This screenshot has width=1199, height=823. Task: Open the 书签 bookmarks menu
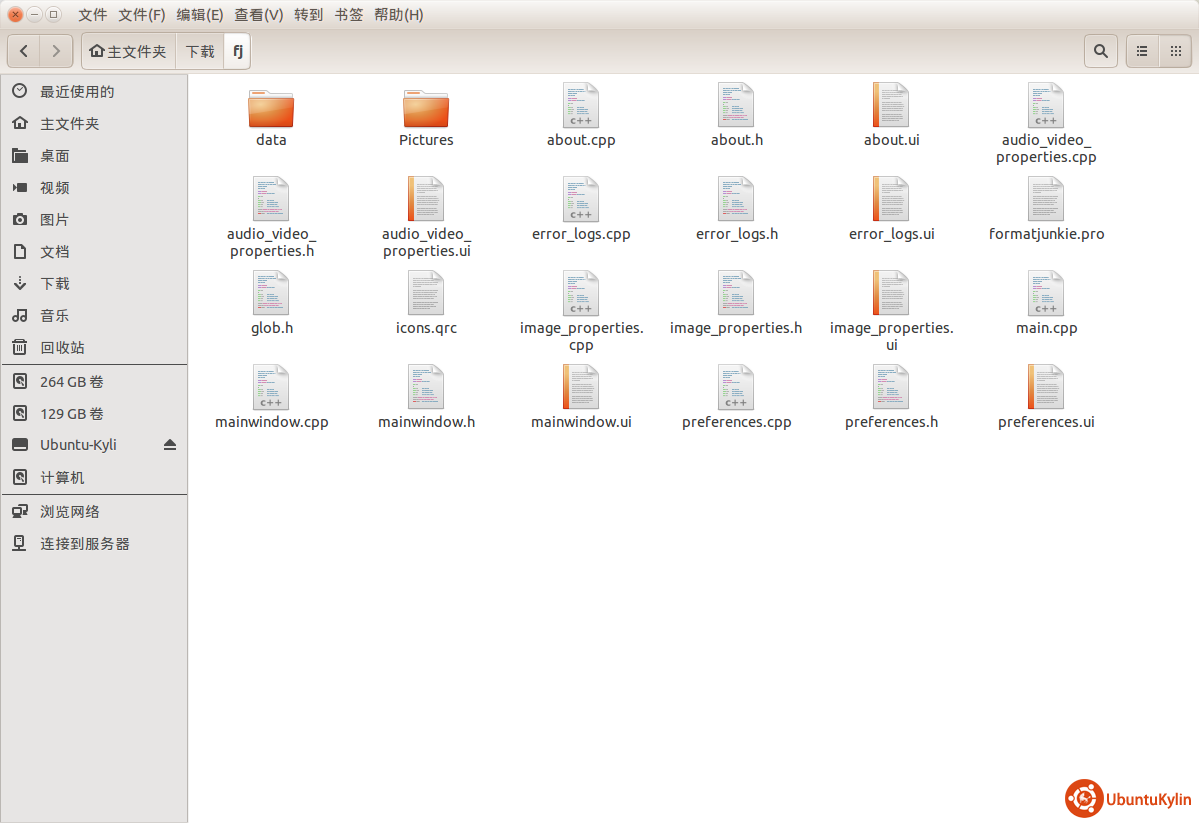click(x=349, y=15)
